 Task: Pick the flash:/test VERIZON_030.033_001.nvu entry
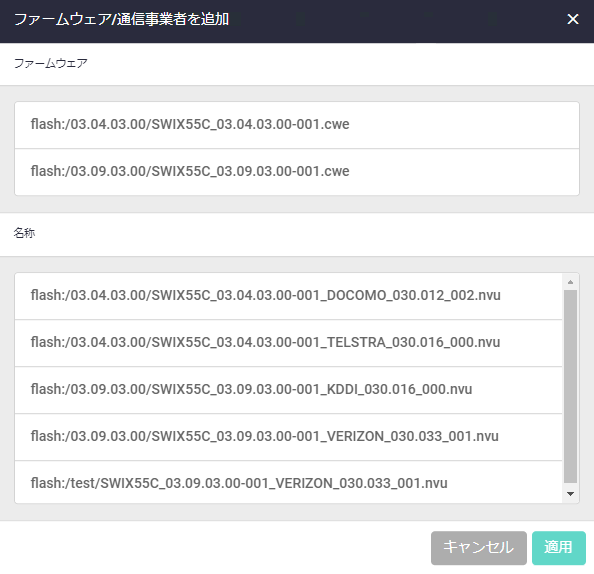[x=288, y=482]
